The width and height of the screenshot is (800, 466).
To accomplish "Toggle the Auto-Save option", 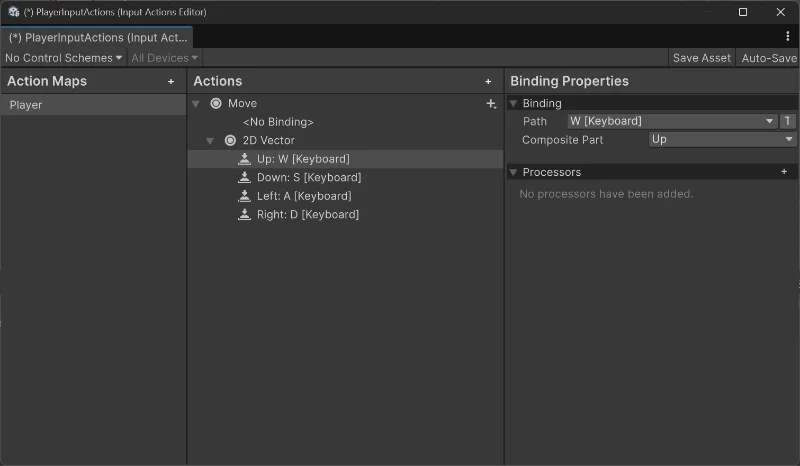I will click(768, 58).
